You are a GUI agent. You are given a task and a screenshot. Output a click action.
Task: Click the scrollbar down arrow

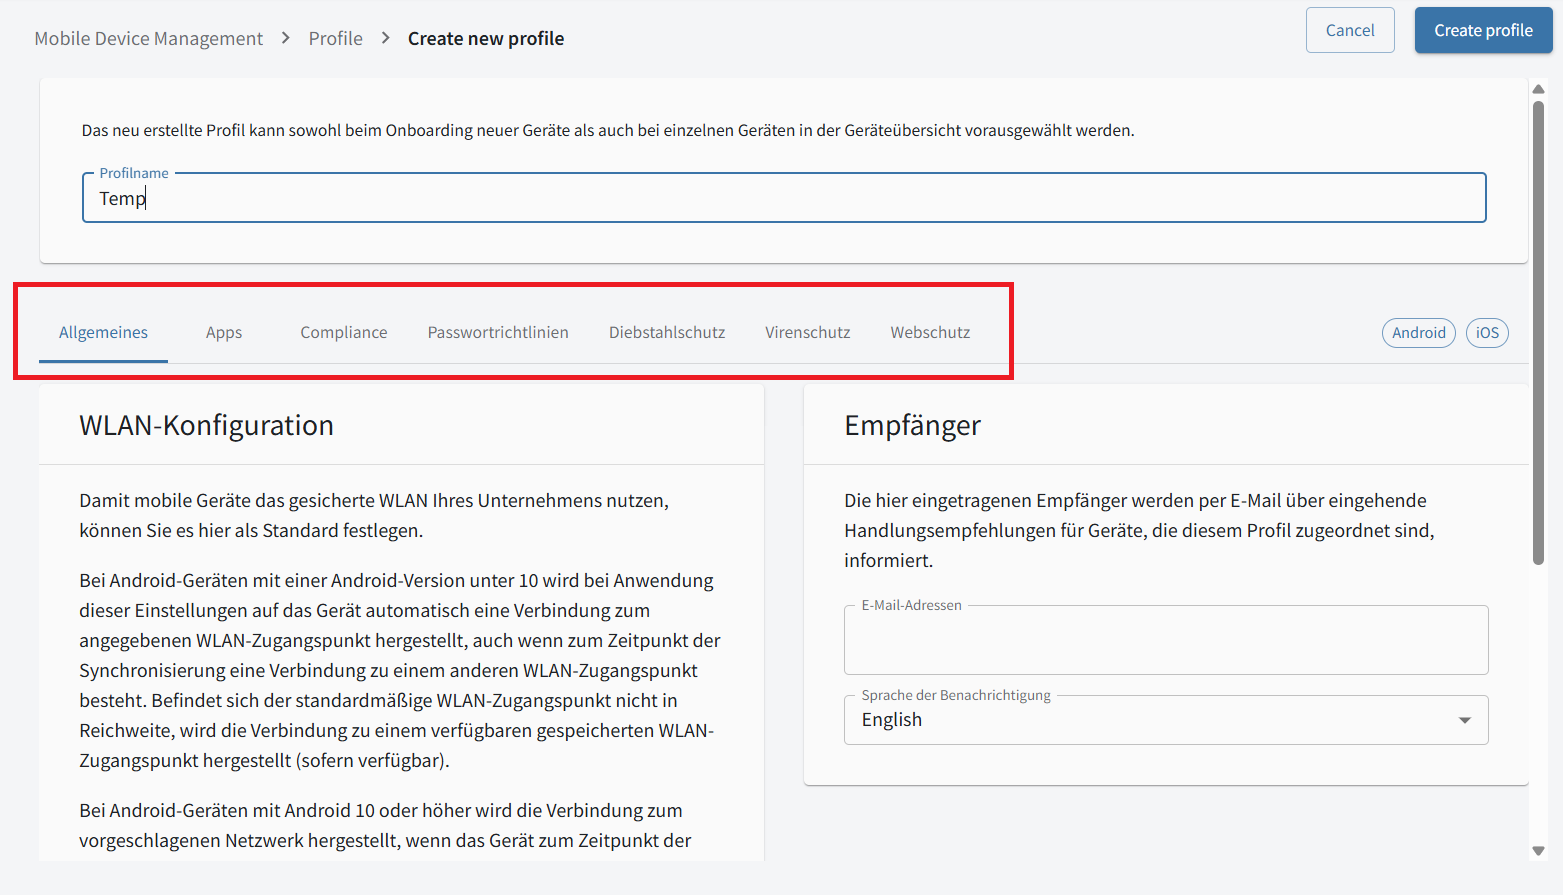(1538, 851)
